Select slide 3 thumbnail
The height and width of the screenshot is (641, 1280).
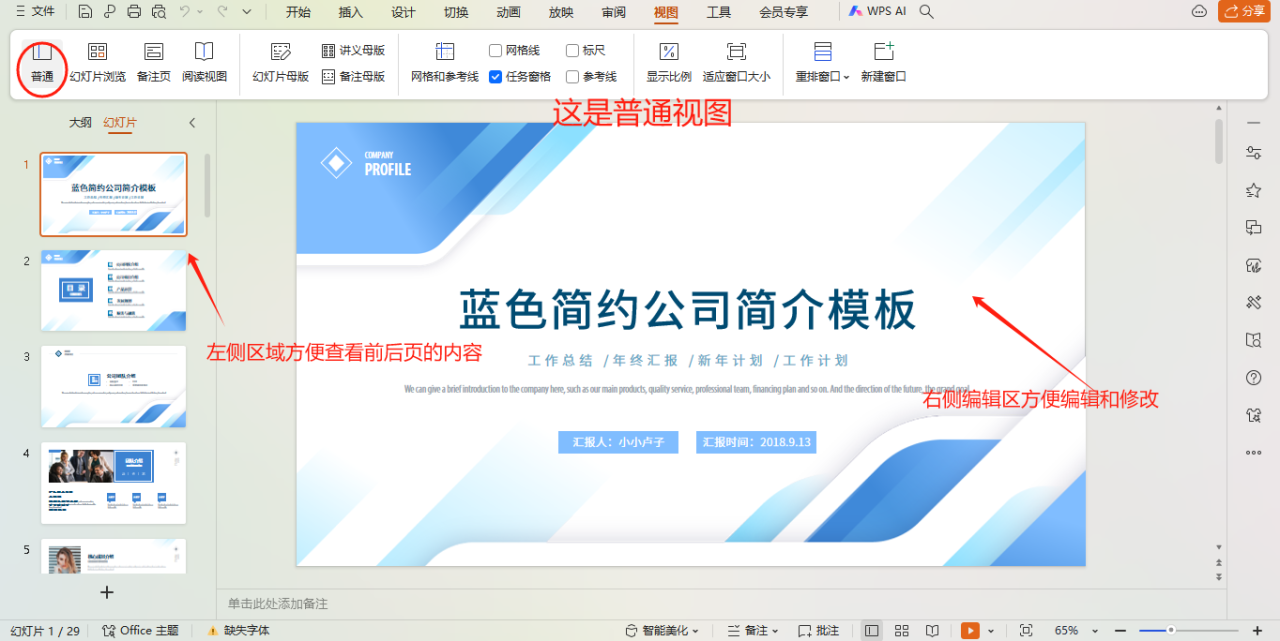(113, 387)
